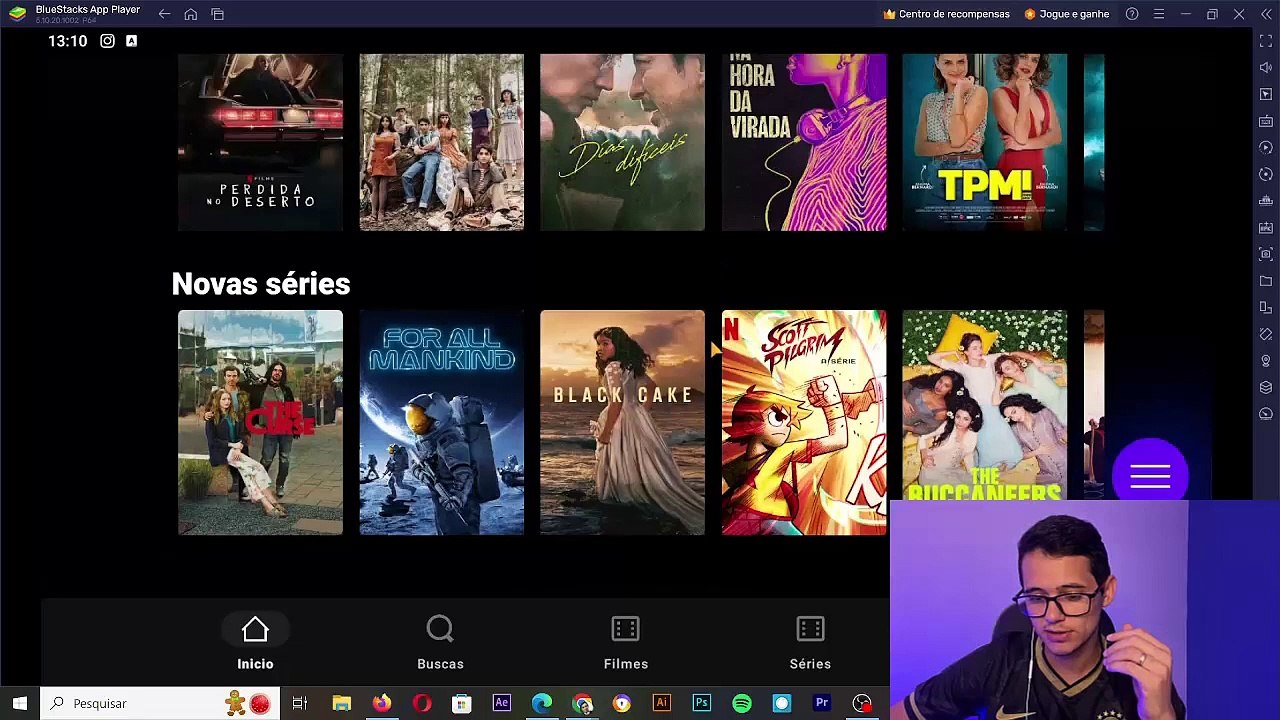
Task: Open keyboard controls in BlueStacks sidebar
Action: pos(1266,121)
